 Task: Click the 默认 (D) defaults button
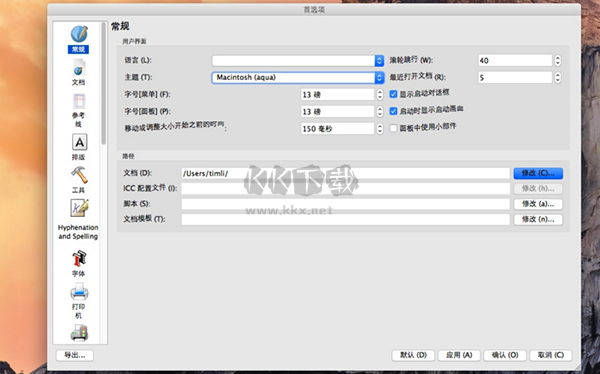coord(413,355)
